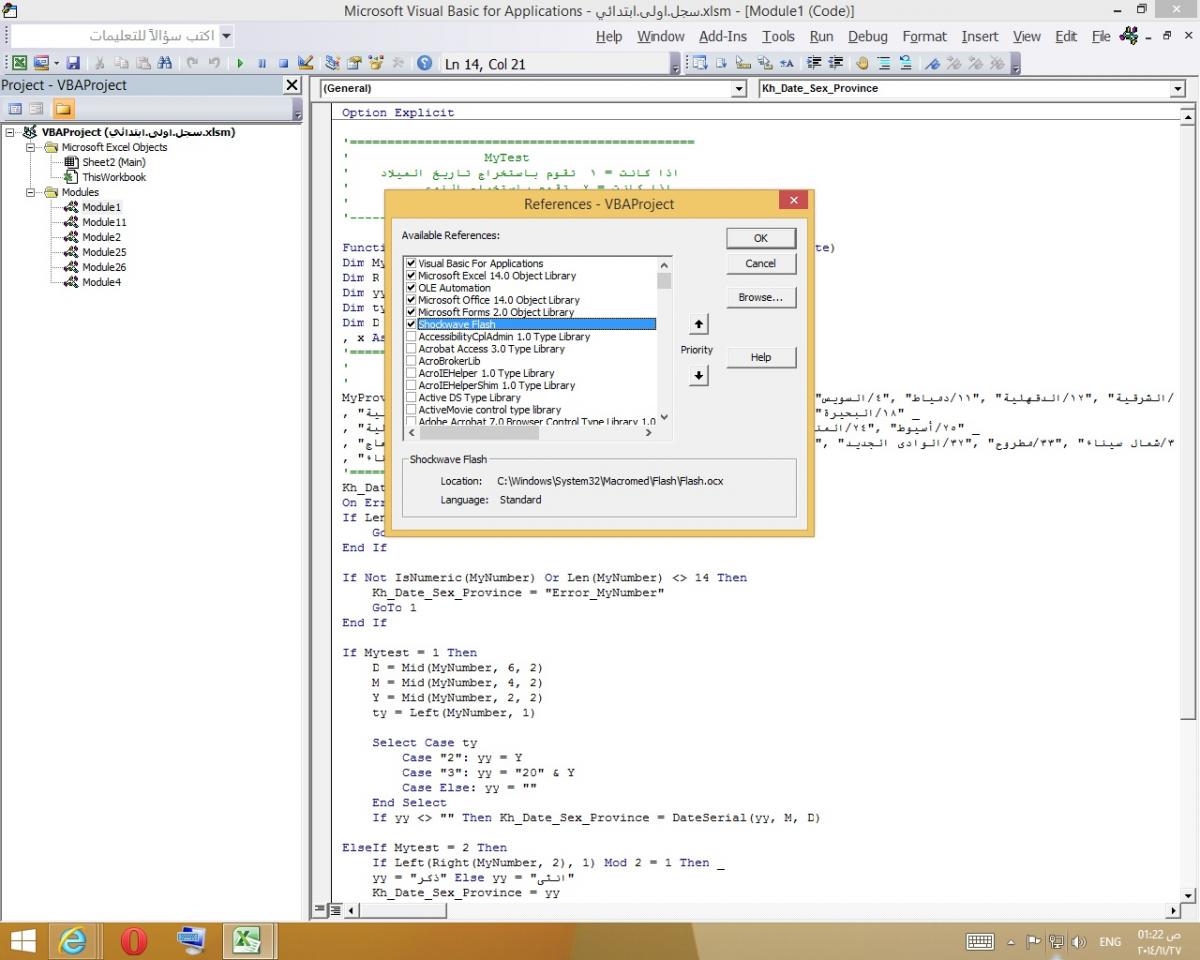1200x960 pixels.
Task: Check Acrobat Access 3.0 Type Library
Action: (x=411, y=349)
